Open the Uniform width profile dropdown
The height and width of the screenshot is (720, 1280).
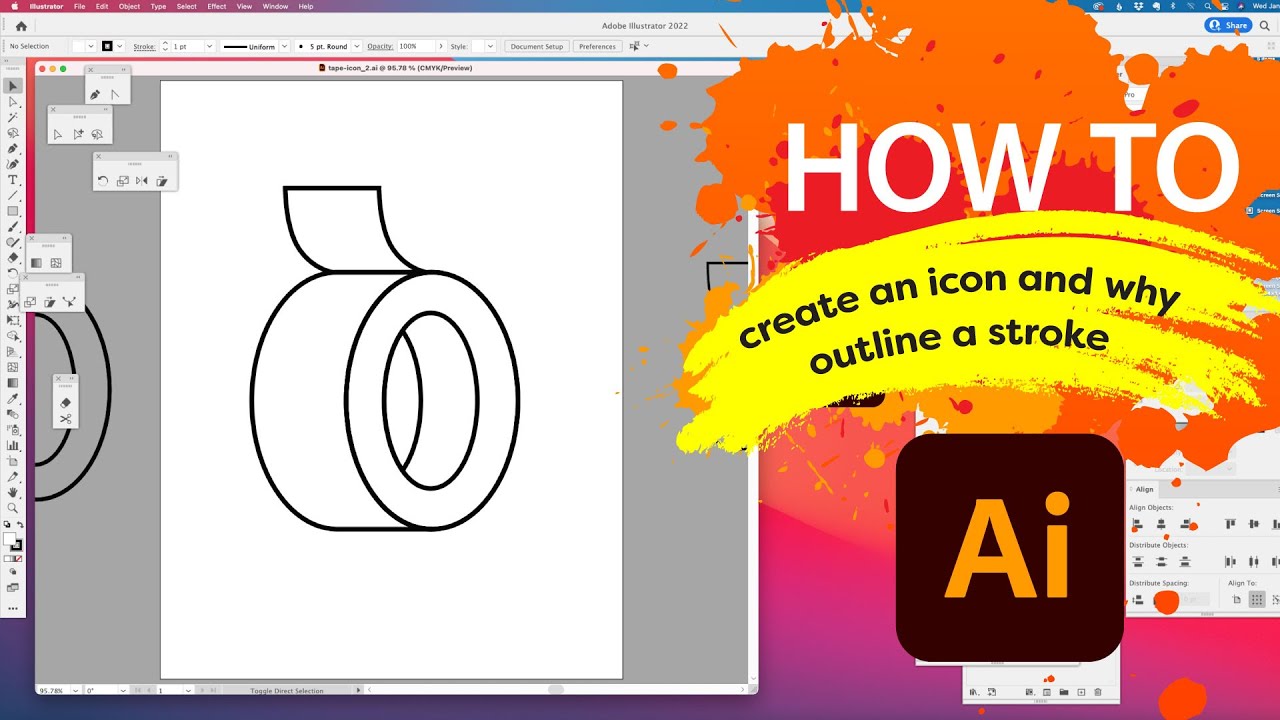click(x=284, y=46)
